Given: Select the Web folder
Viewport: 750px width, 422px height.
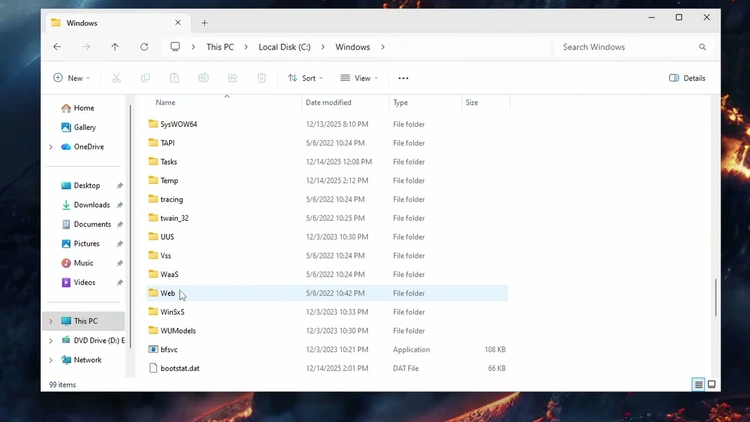Looking at the screenshot, I should (327, 293).
